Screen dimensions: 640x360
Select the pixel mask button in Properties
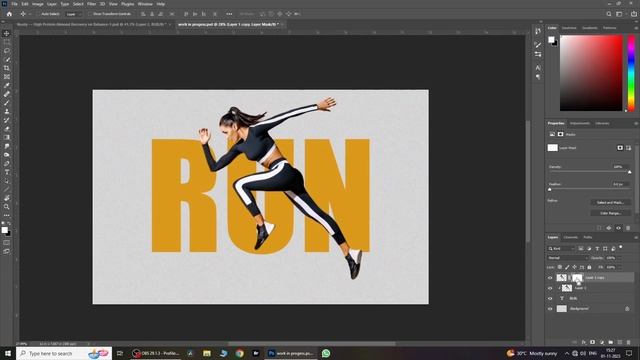tap(620, 148)
